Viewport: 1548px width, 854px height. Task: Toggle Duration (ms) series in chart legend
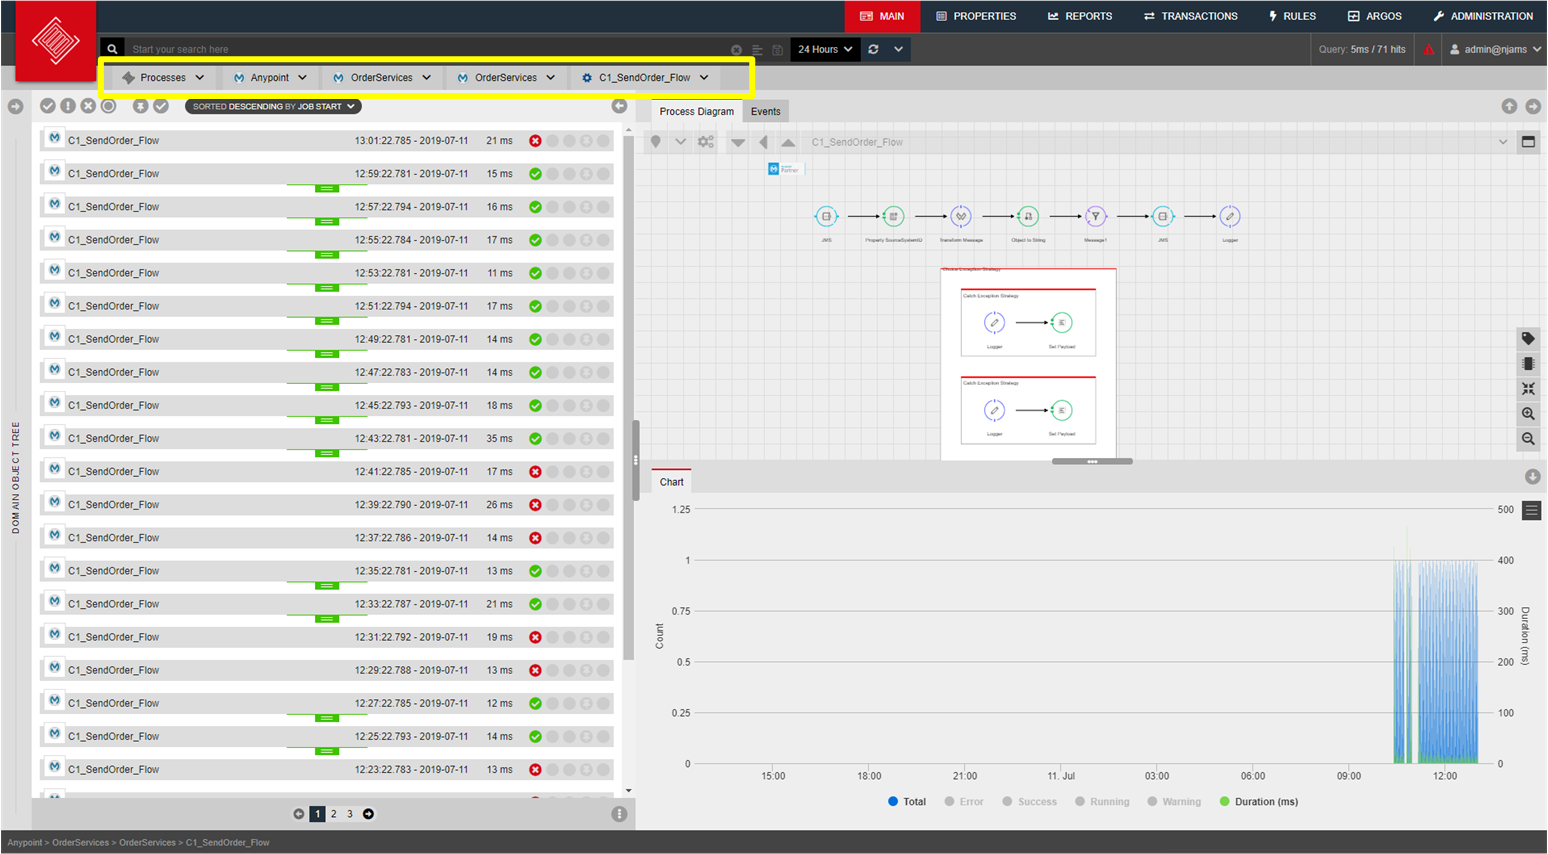[1259, 802]
